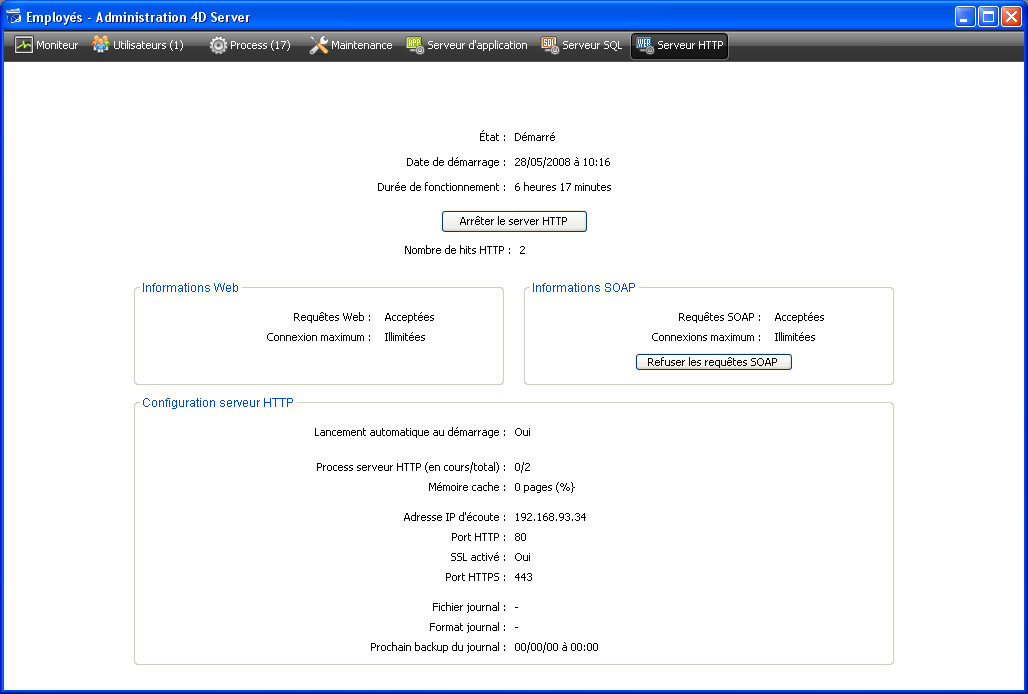The width and height of the screenshot is (1028, 694).
Task: Click Arrêter le server HTTP button
Action: click(x=514, y=222)
